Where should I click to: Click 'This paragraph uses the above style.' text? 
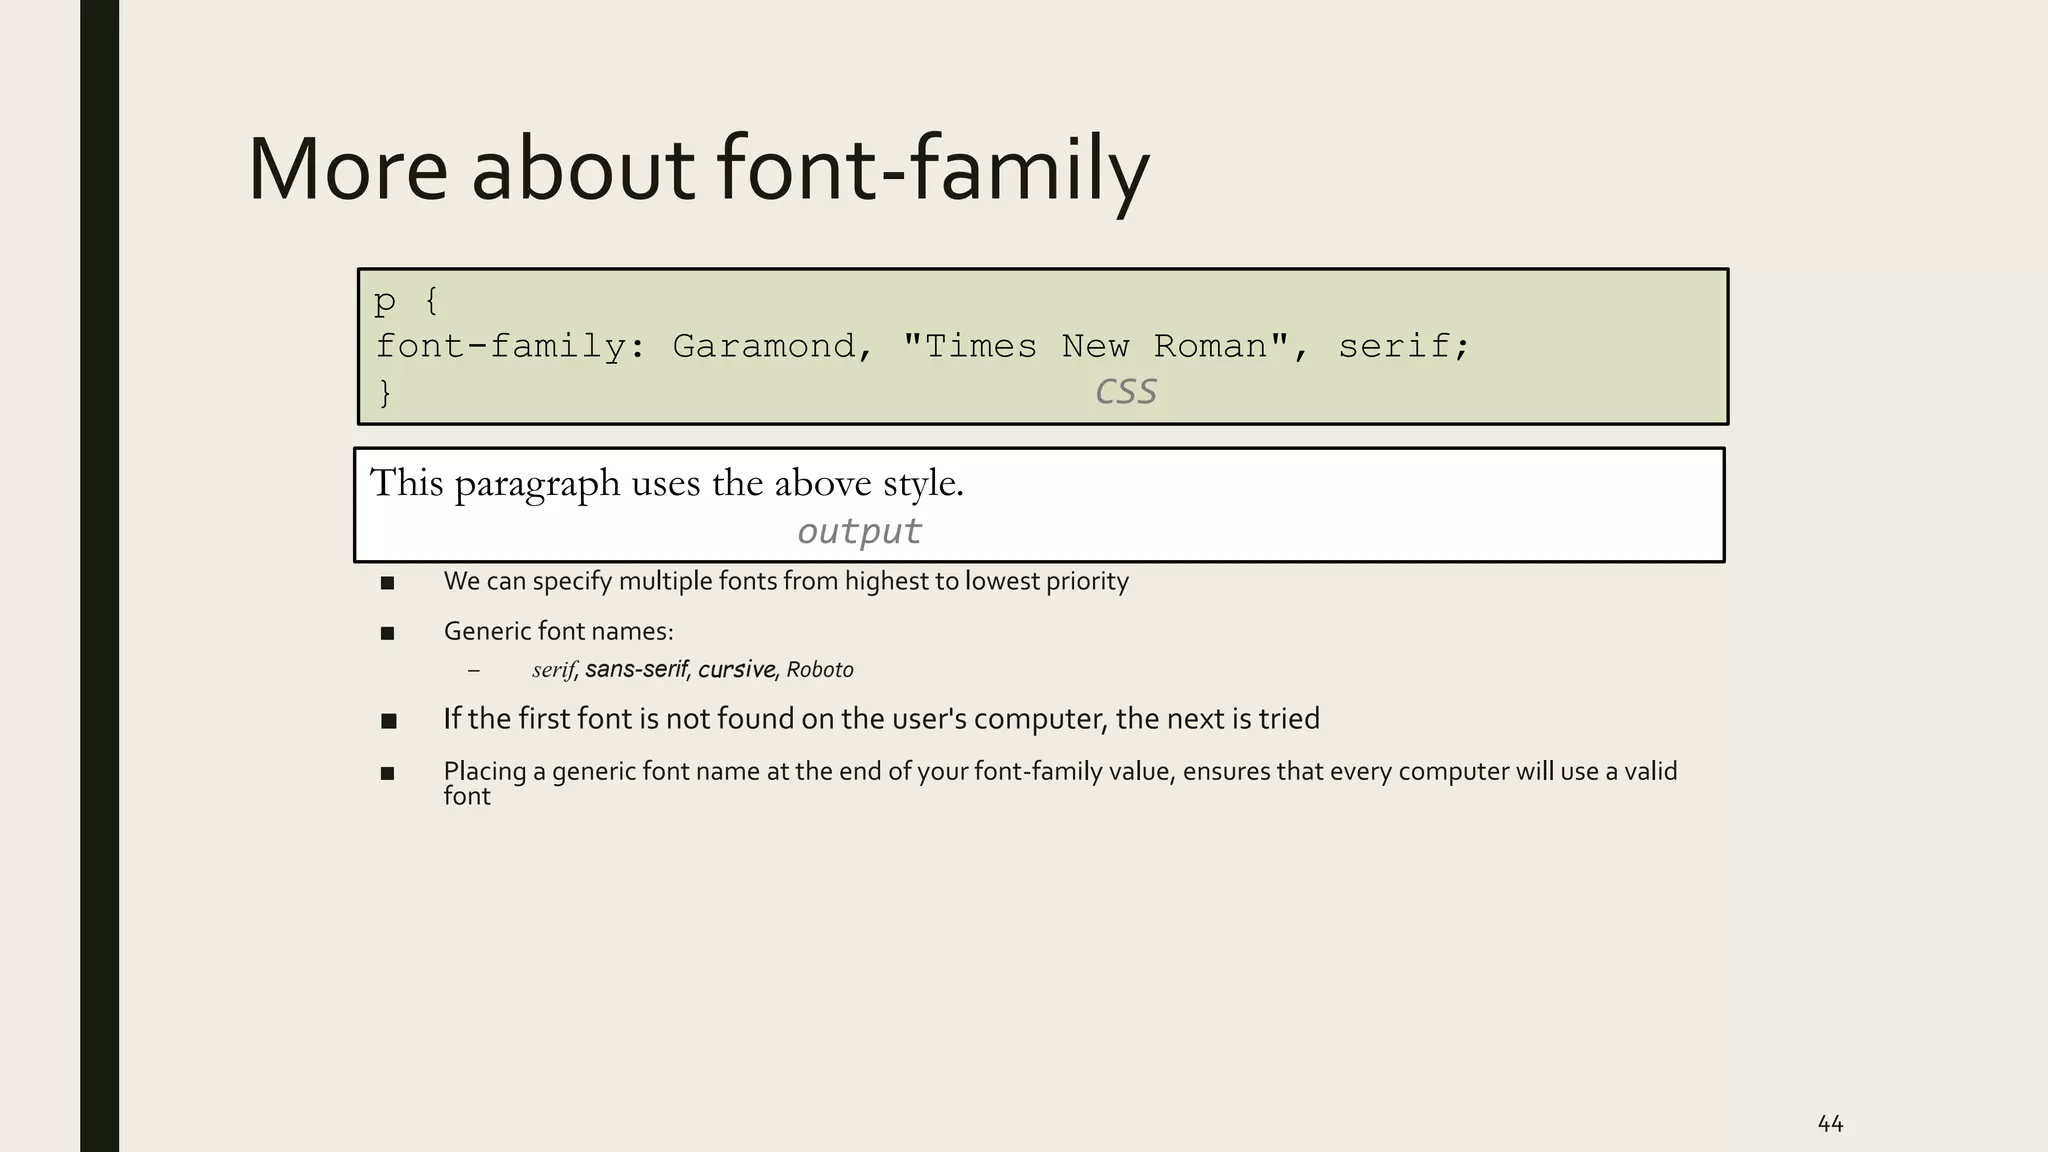pyautogui.click(x=666, y=483)
